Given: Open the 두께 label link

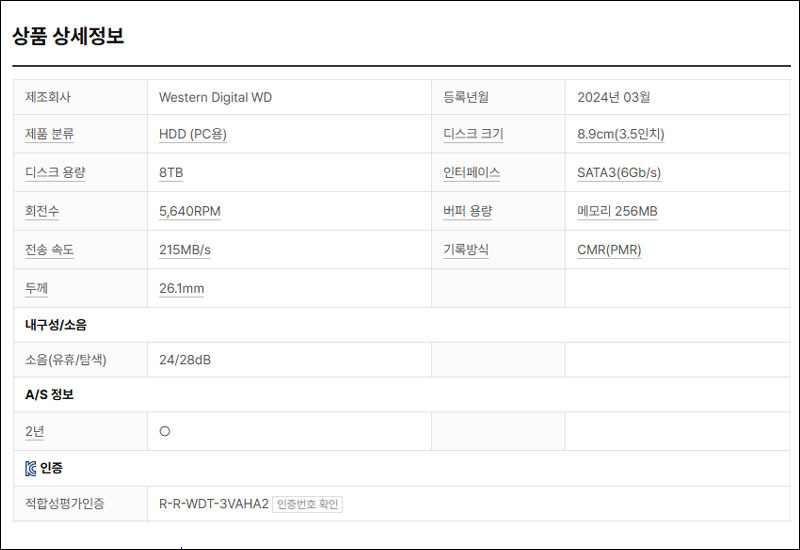Looking at the screenshot, I should pos(36,289).
